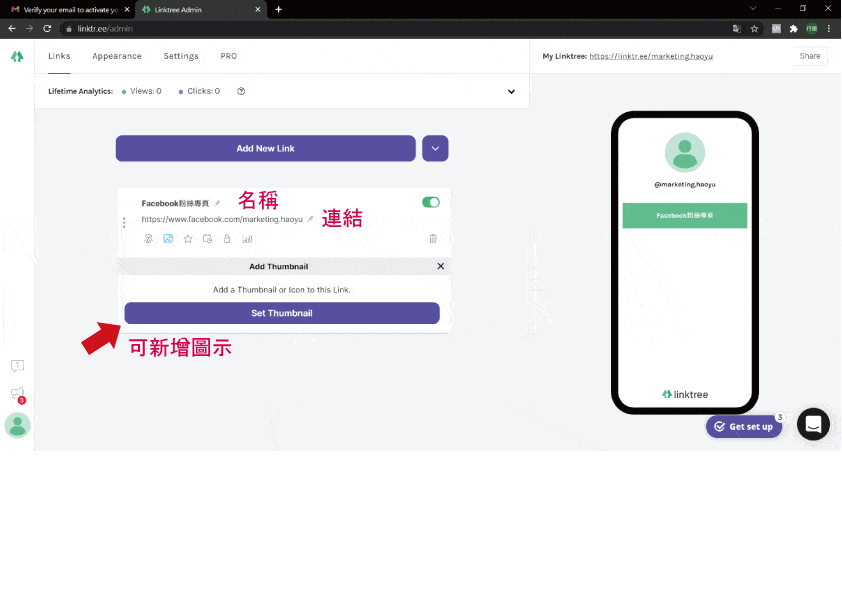Image resolution: width=842 pixels, height=595 pixels.
Task: Delete the Facebook link with trash icon
Action: click(x=433, y=238)
